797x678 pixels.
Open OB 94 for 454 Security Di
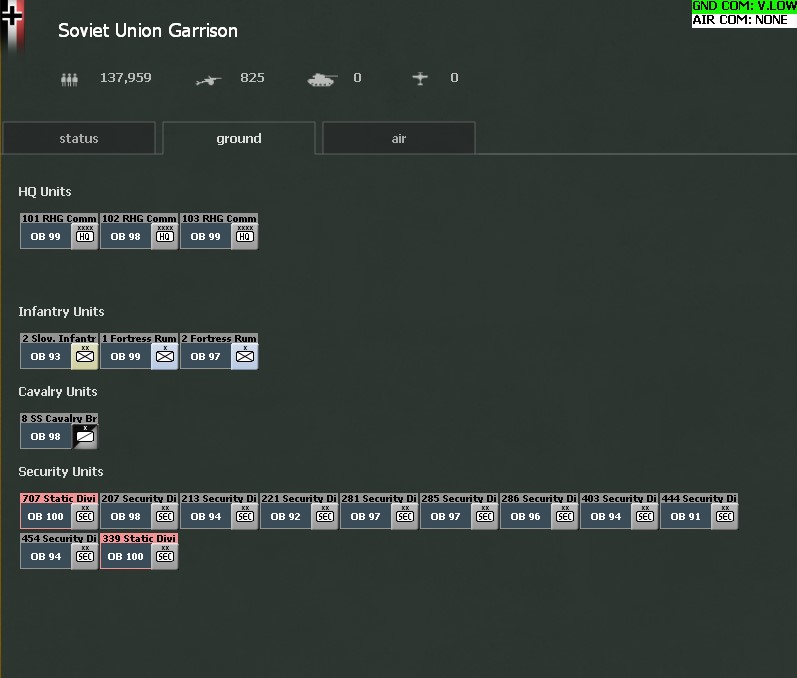coord(46,557)
